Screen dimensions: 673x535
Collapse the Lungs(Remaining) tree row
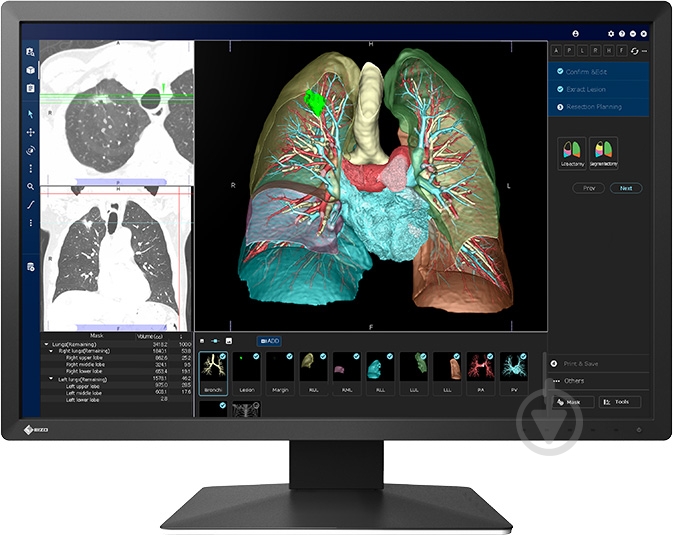point(46,344)
